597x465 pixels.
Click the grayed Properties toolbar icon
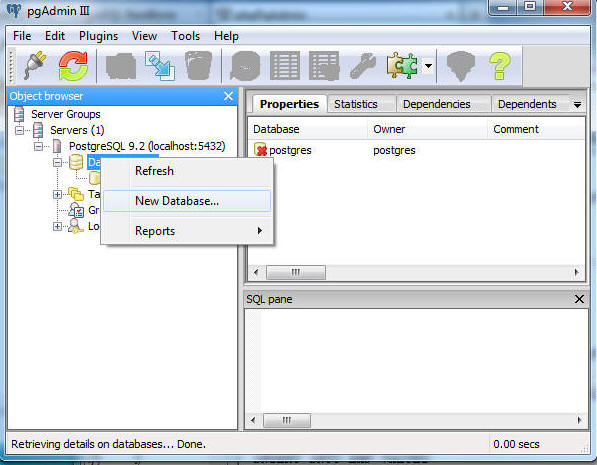click(x=121, y=67)
